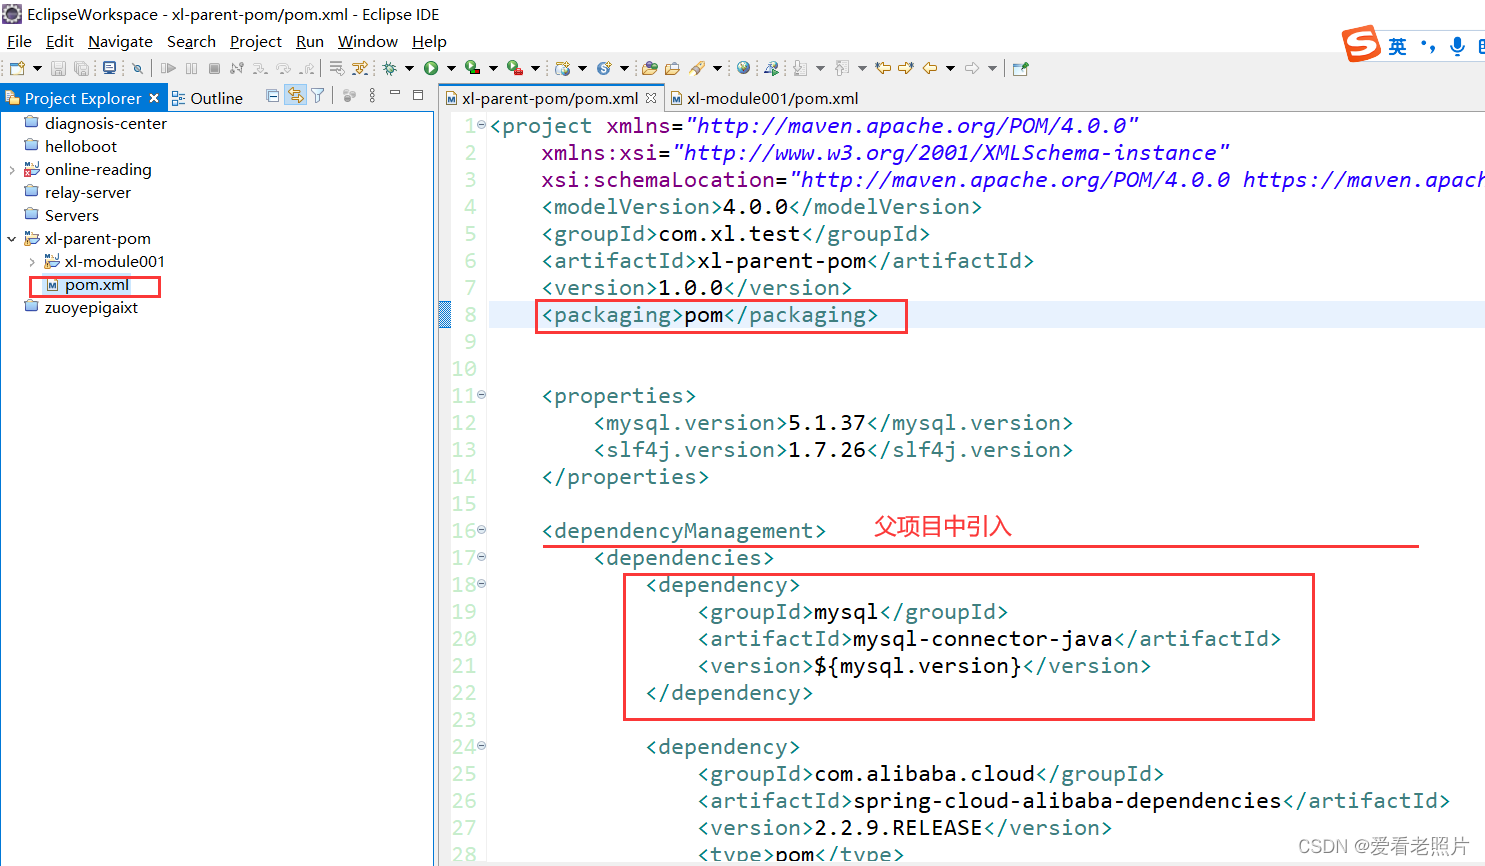
Task: Click the New Server/web project icon
Action: coord(563,68)
